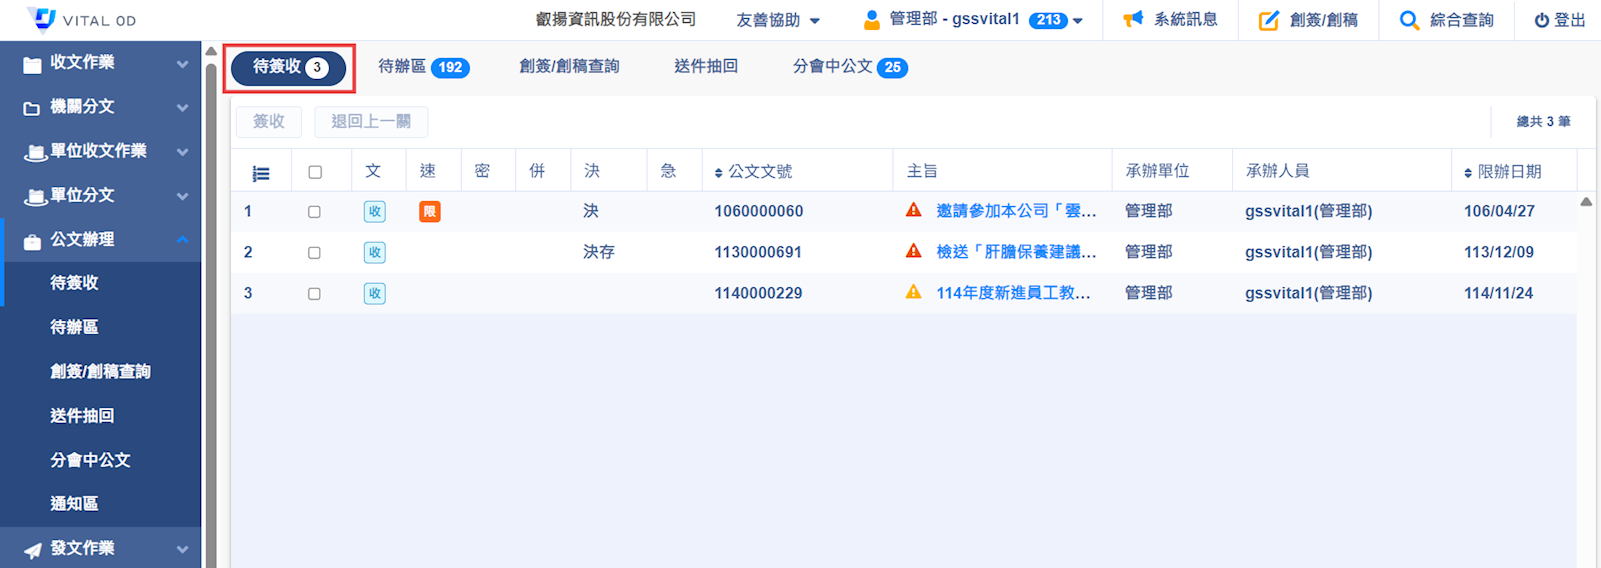Open the 友善協助 dropdown
1601x568 pixels.
[778, 20]
